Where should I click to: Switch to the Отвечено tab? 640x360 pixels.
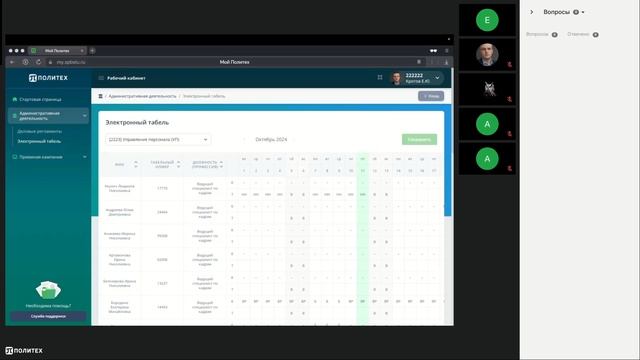pyautogui.click(x=583, y=34)
